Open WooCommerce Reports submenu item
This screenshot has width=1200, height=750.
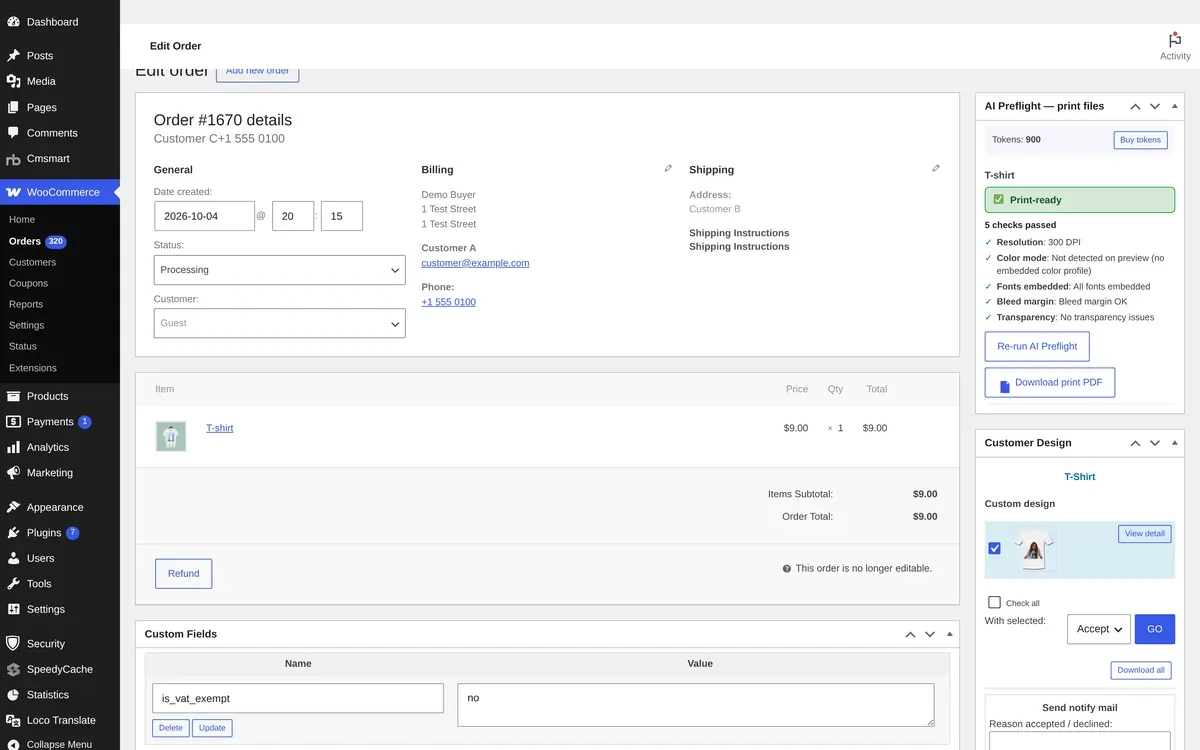tap(26, 304)
